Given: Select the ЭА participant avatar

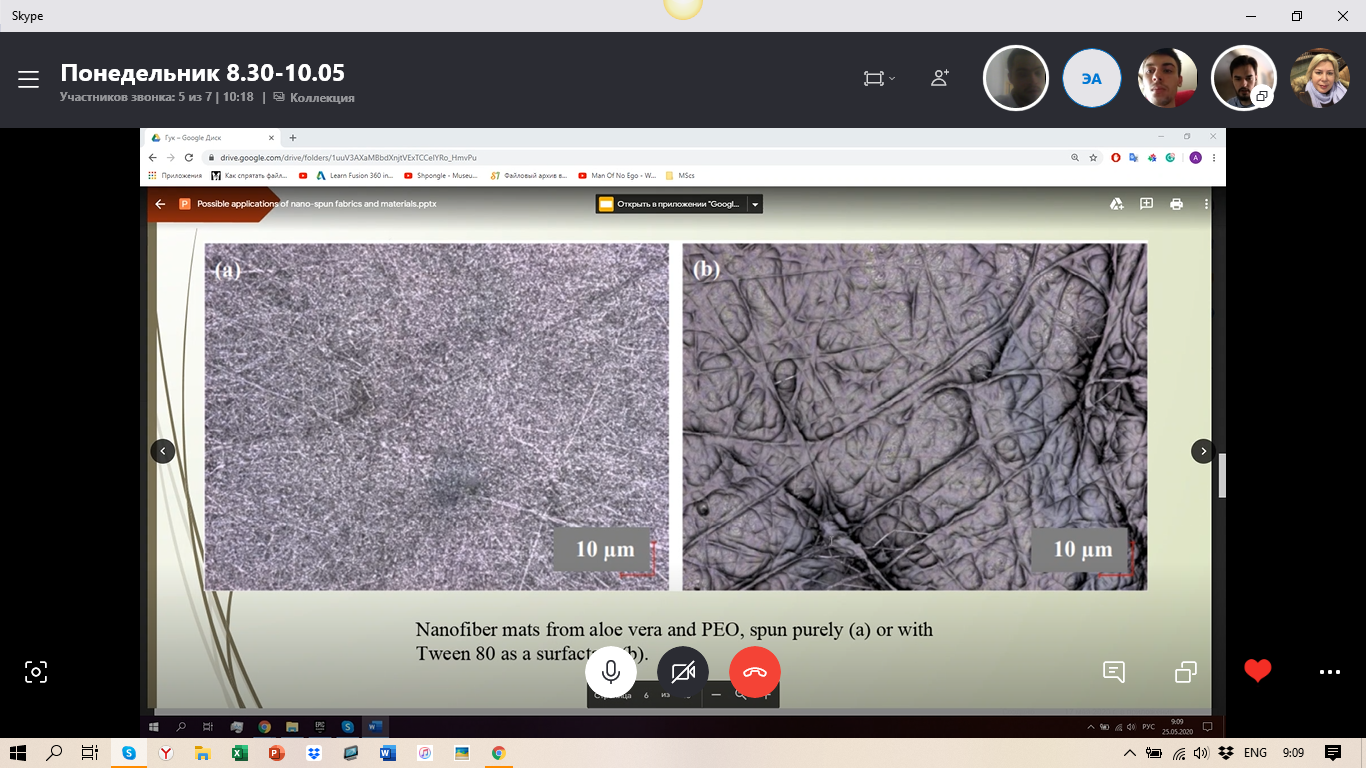Looking at the screenshot, I should pyautogui.click(x=1091, y=78).
